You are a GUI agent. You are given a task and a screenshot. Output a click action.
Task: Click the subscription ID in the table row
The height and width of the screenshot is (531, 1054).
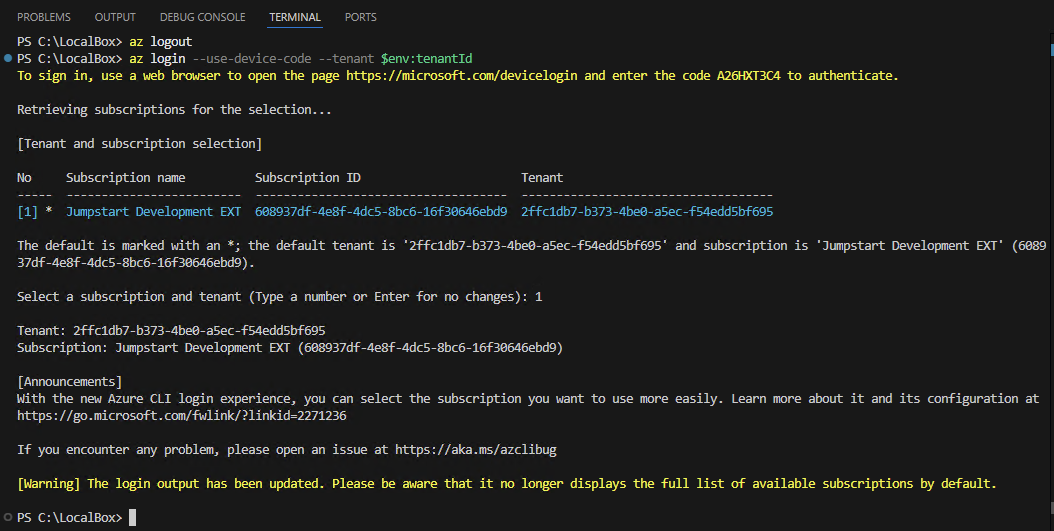click(x=381, y=212)
